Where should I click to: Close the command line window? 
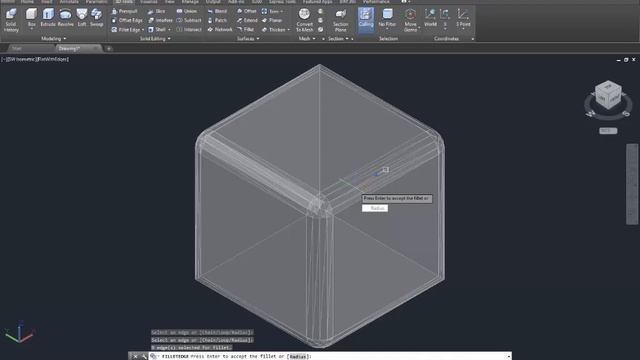point(136,356)
